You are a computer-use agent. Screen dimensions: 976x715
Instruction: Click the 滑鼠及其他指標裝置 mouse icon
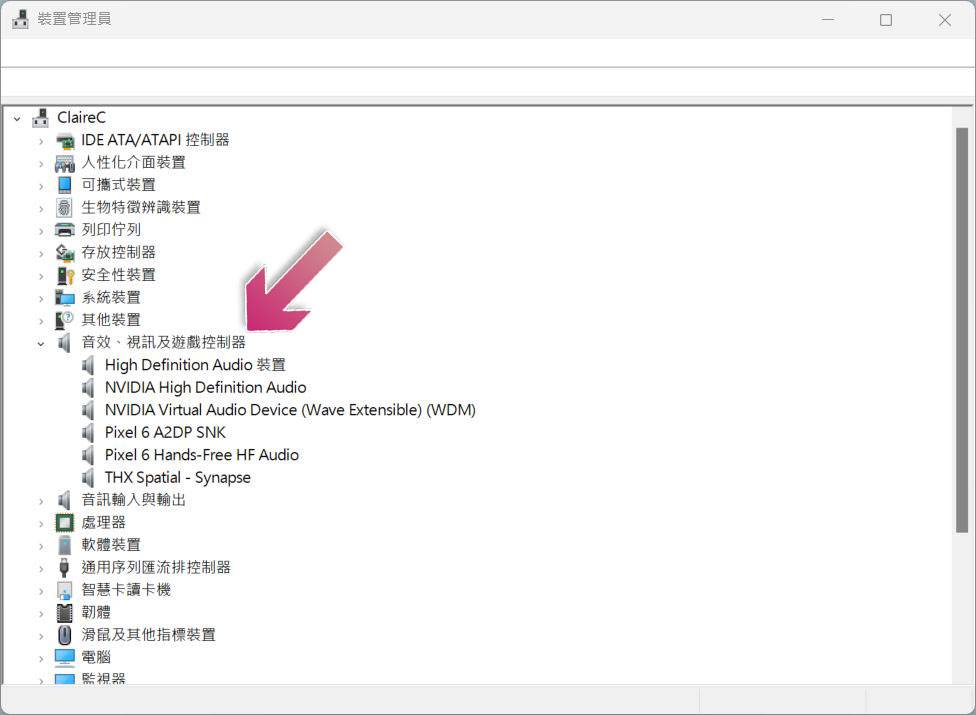pyautogui.click(x=65, y=635)
